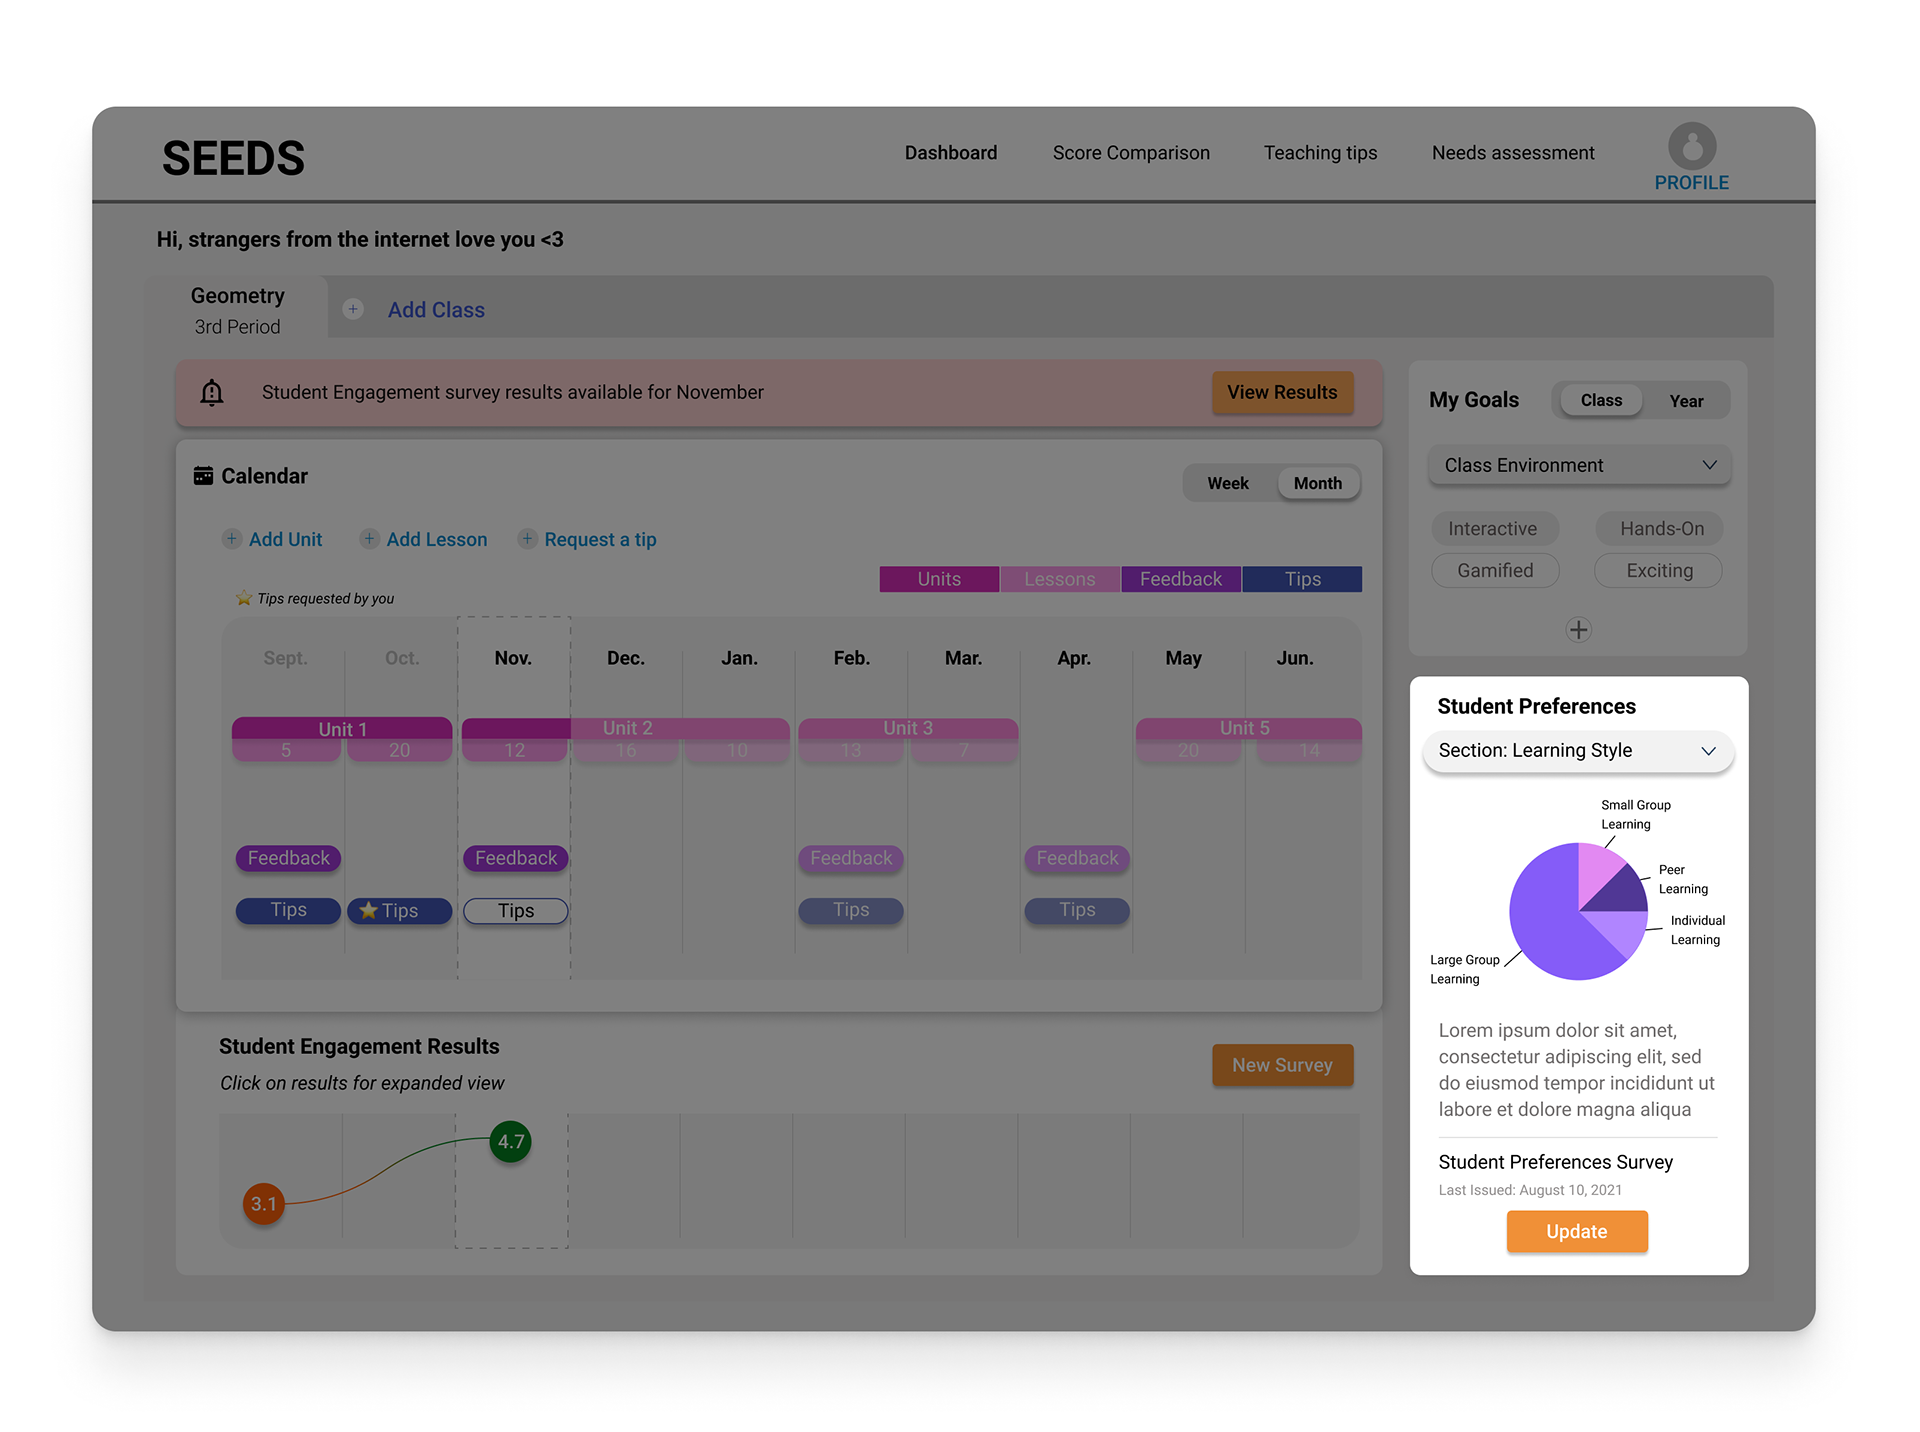Click the star icon on October Tips
Viewport: 1920px width, 1432px height.
tap(368, 911)
